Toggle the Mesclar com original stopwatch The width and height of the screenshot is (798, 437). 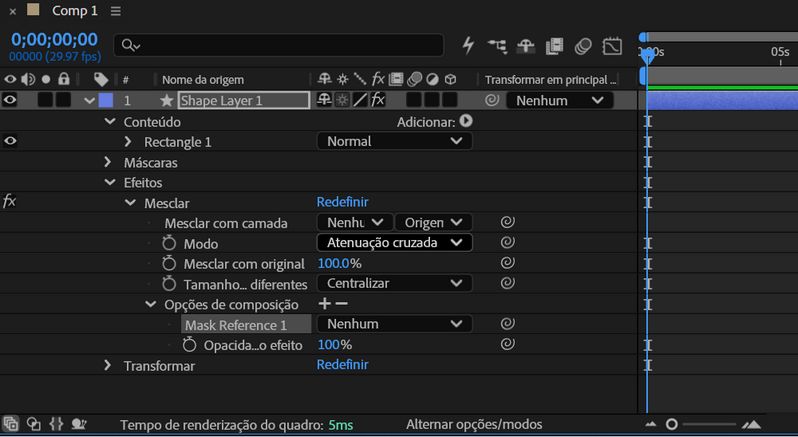[x=169, y=263]
